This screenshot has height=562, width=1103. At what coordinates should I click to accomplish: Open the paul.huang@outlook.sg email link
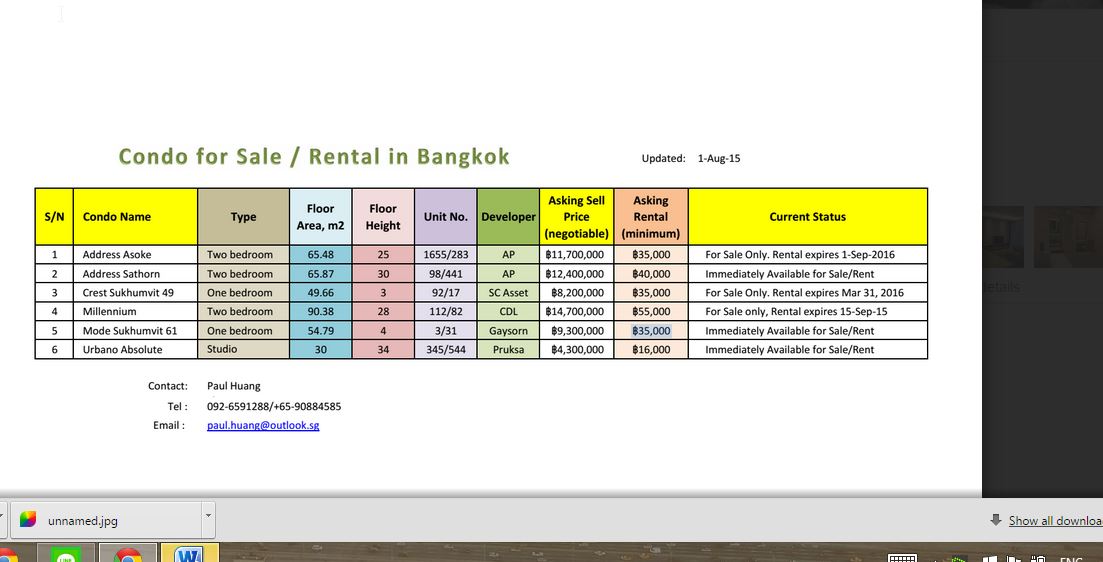(263, 425)
